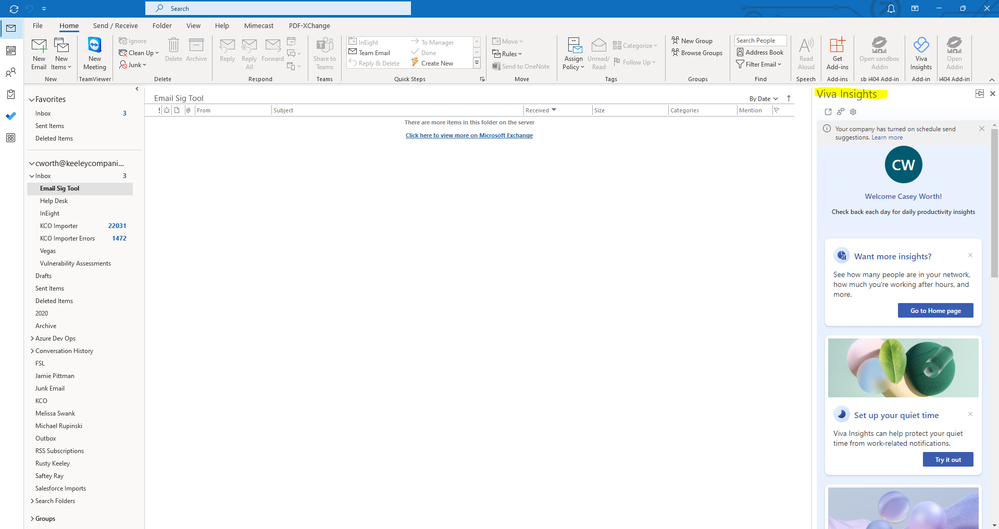This screenshot has width=999, height=529.
Task: Dismiss the Want more insights card
Action: (x=970, y=255)
